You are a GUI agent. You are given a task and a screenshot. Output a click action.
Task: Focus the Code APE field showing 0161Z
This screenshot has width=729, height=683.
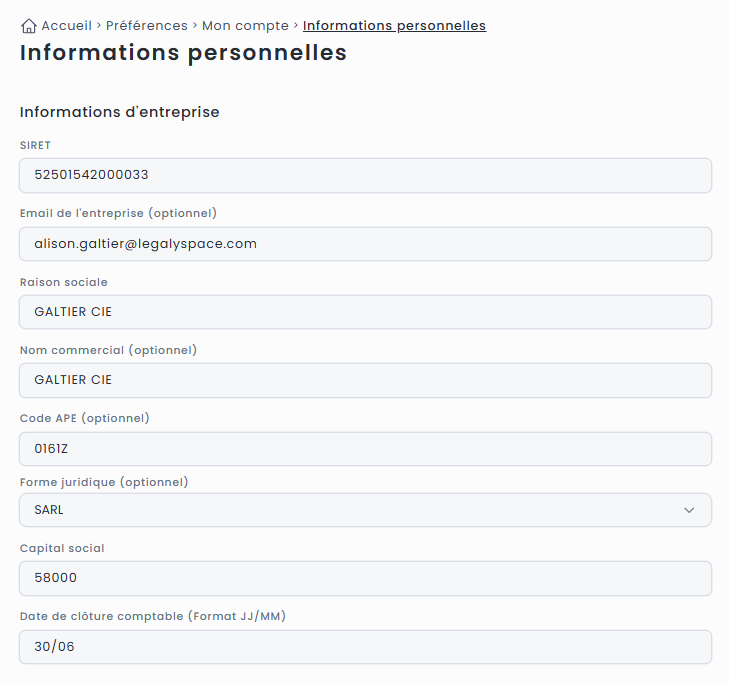(x=365, y=449)
